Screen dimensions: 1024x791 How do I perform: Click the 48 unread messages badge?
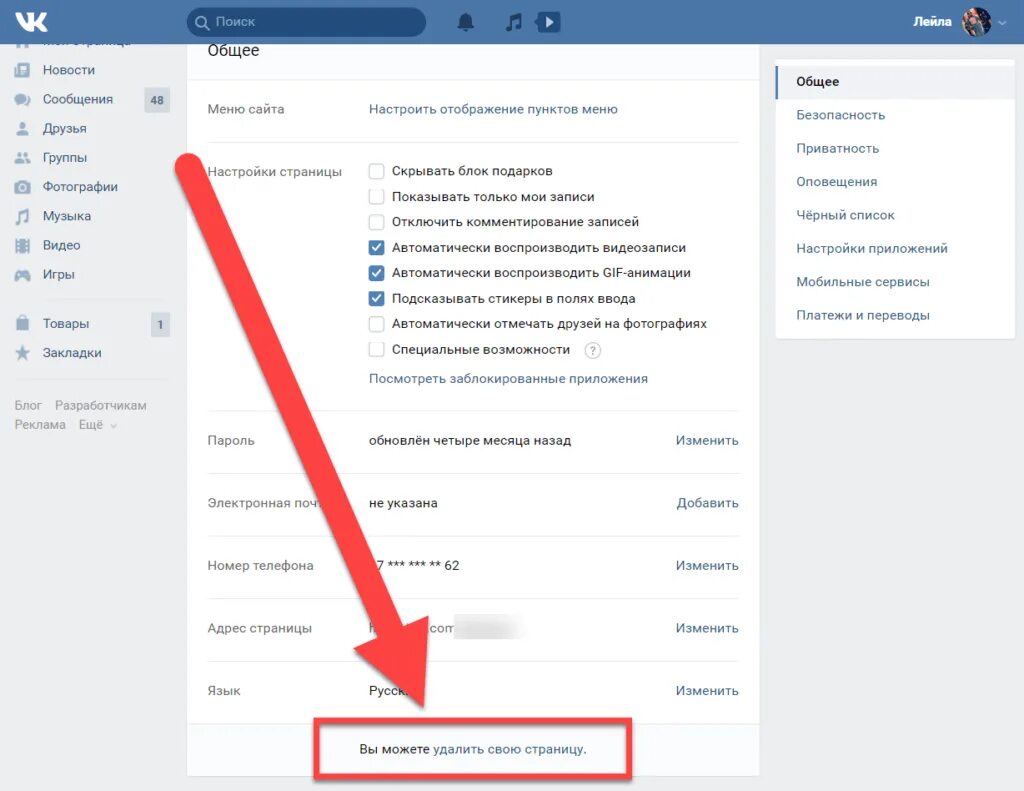pos(157,100)
